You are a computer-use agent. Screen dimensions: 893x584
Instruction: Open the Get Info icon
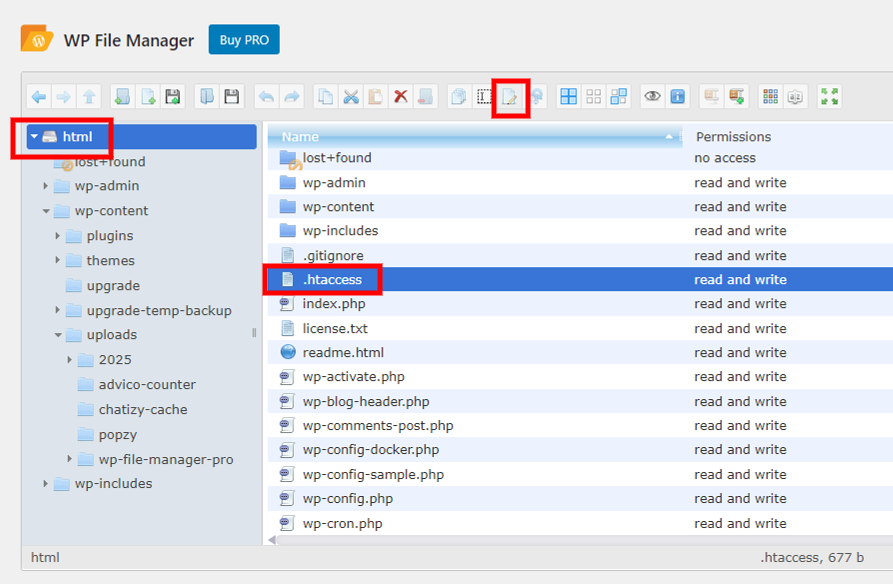(x=678, y=97)
